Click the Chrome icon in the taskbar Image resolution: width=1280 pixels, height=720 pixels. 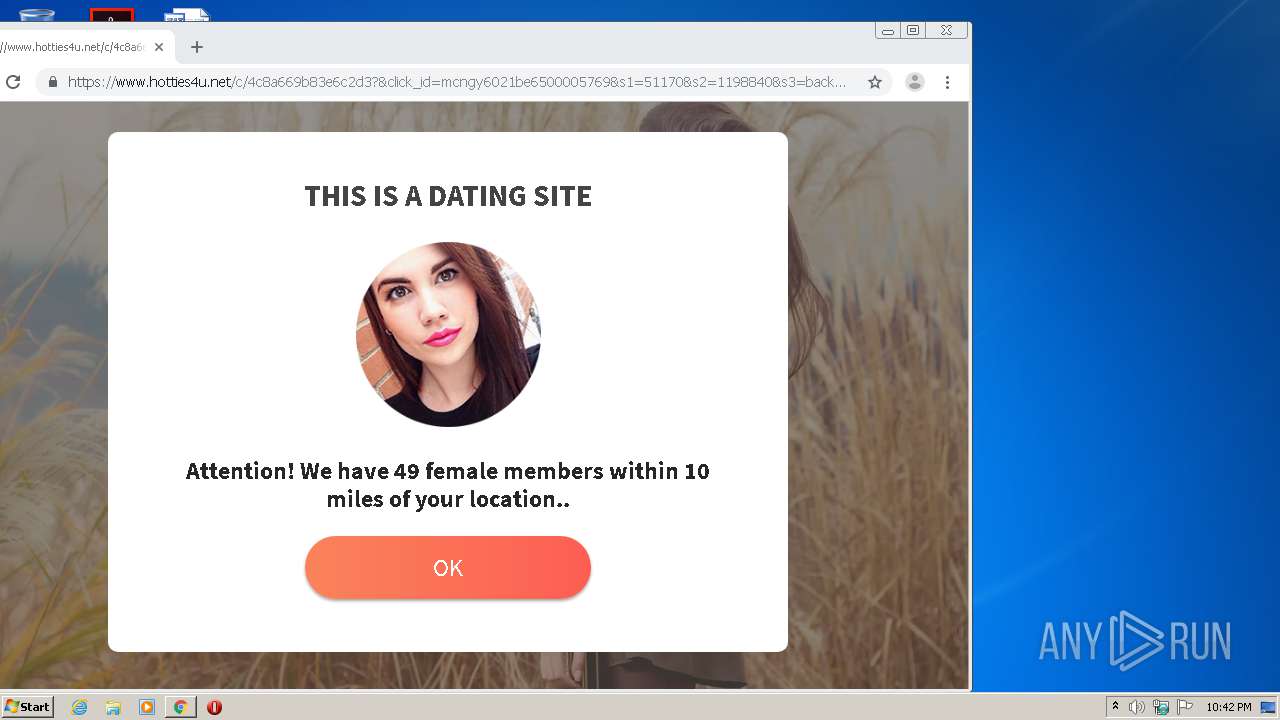point(180,707)
